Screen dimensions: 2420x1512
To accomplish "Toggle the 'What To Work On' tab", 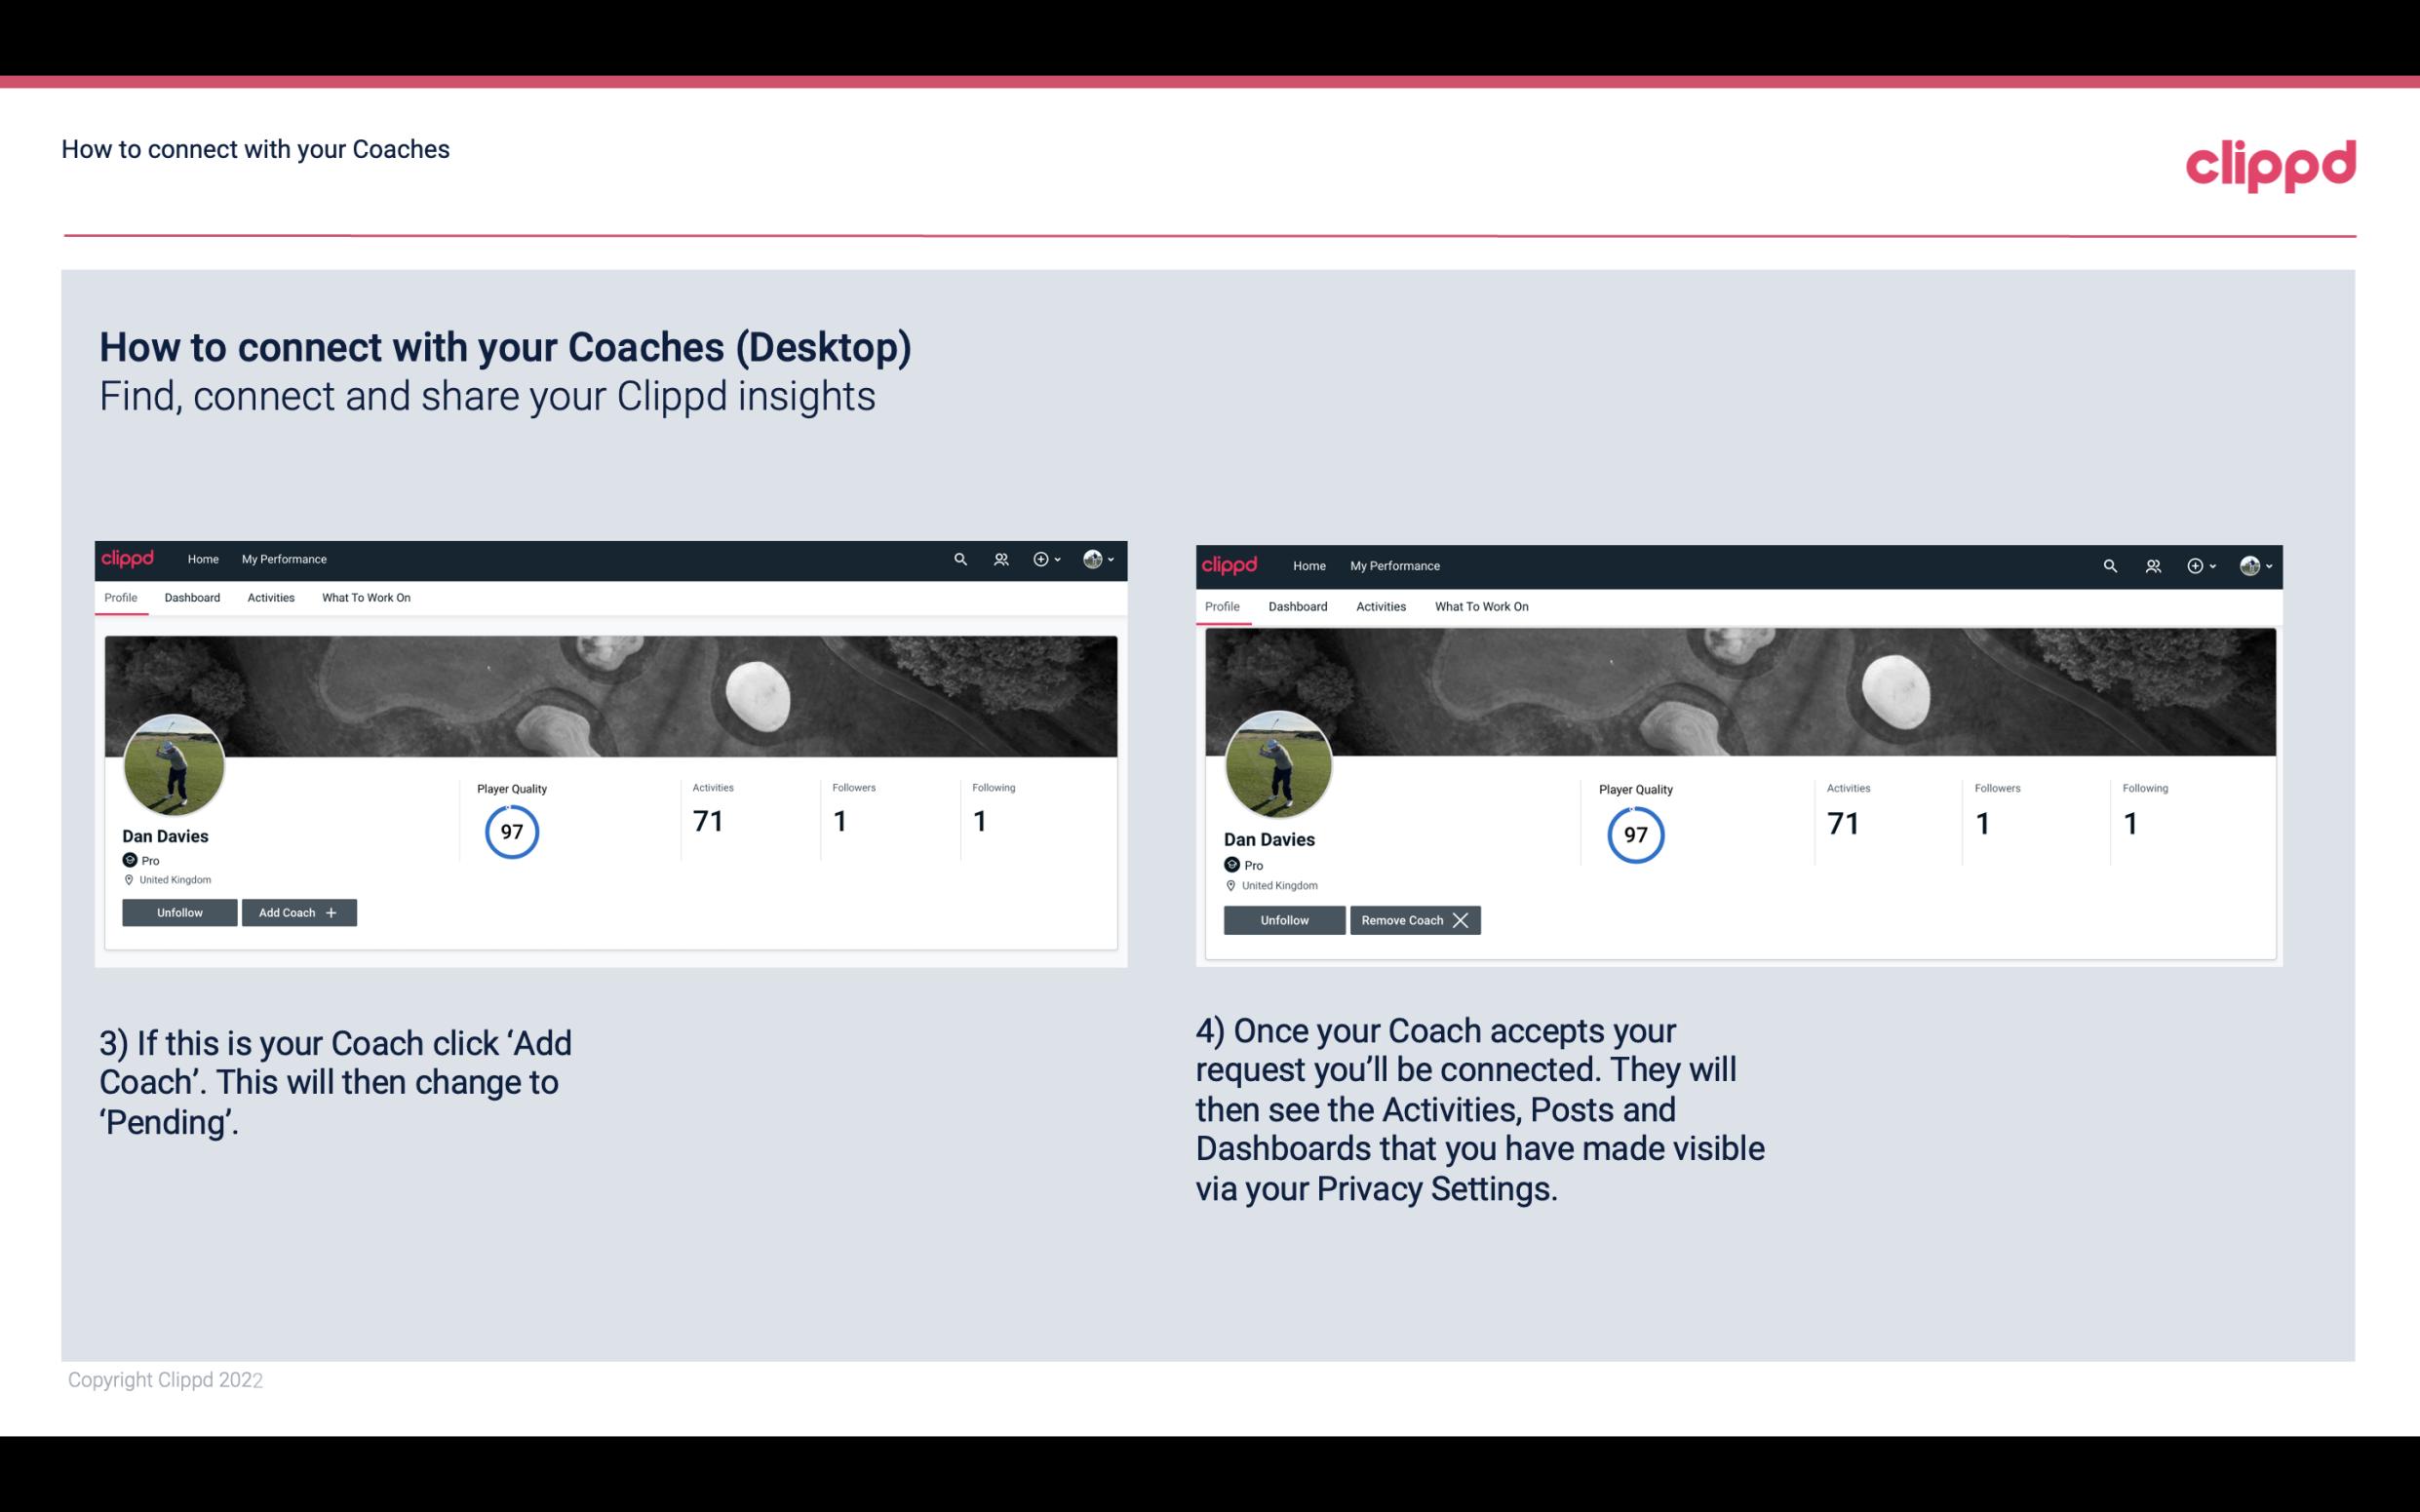I will pyautogui.click(x=366, y=598).
